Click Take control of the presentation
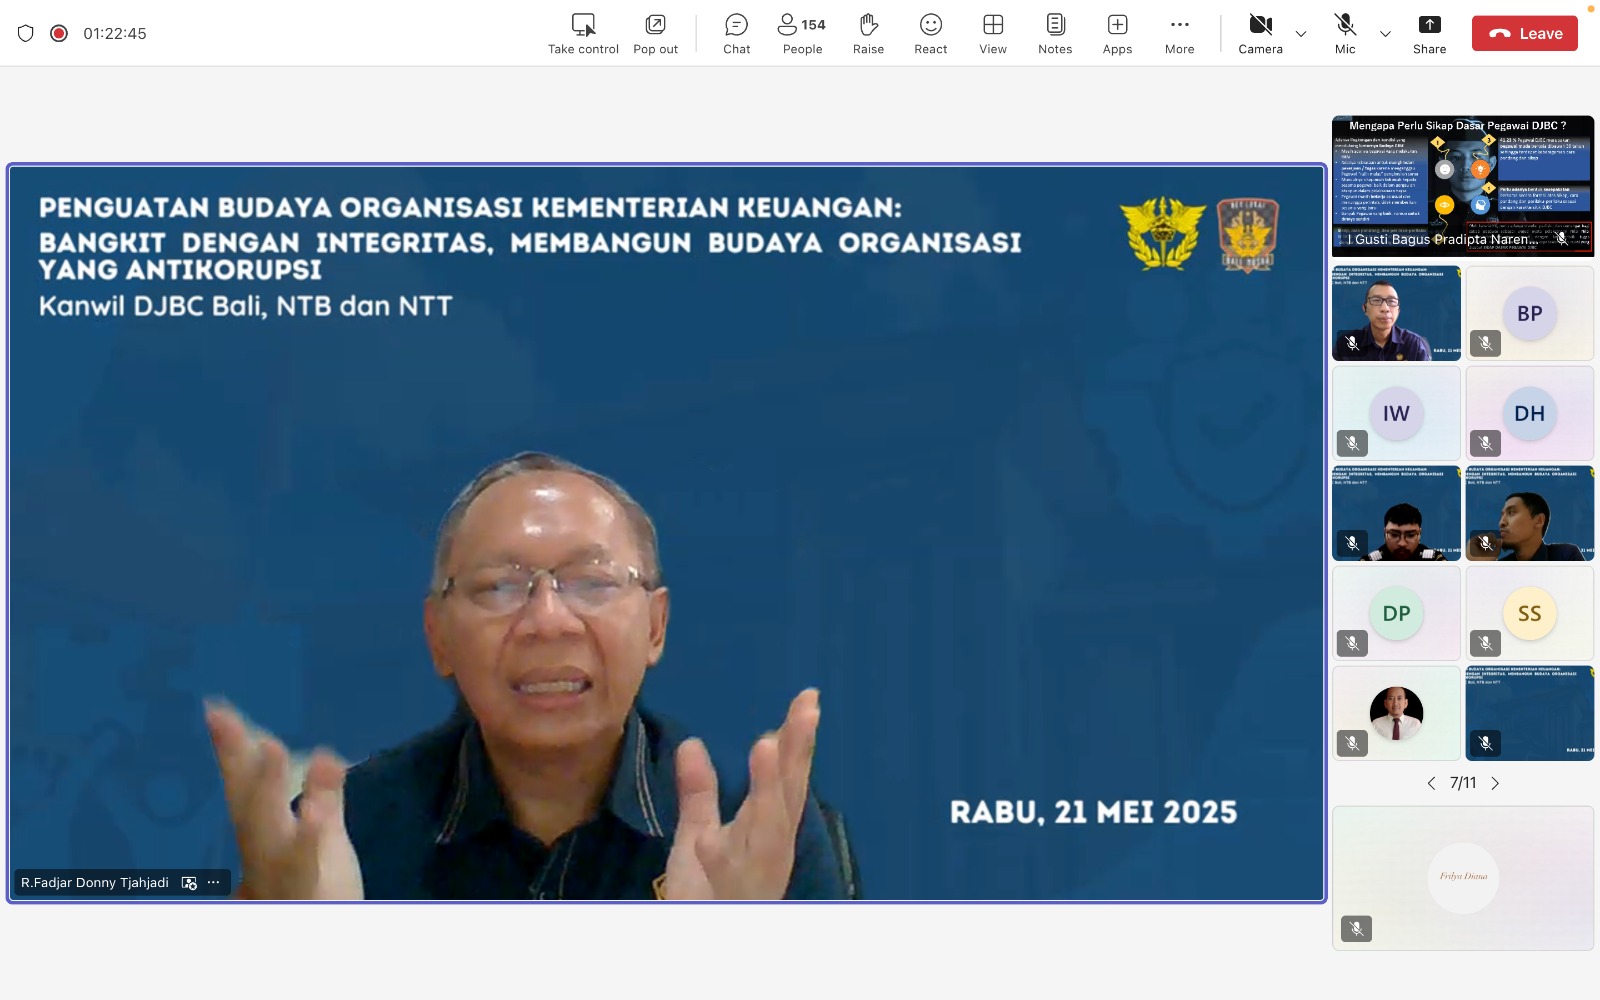This screenshot has width=1600, height=1000. pyautogui.click(x=582, y=31)
